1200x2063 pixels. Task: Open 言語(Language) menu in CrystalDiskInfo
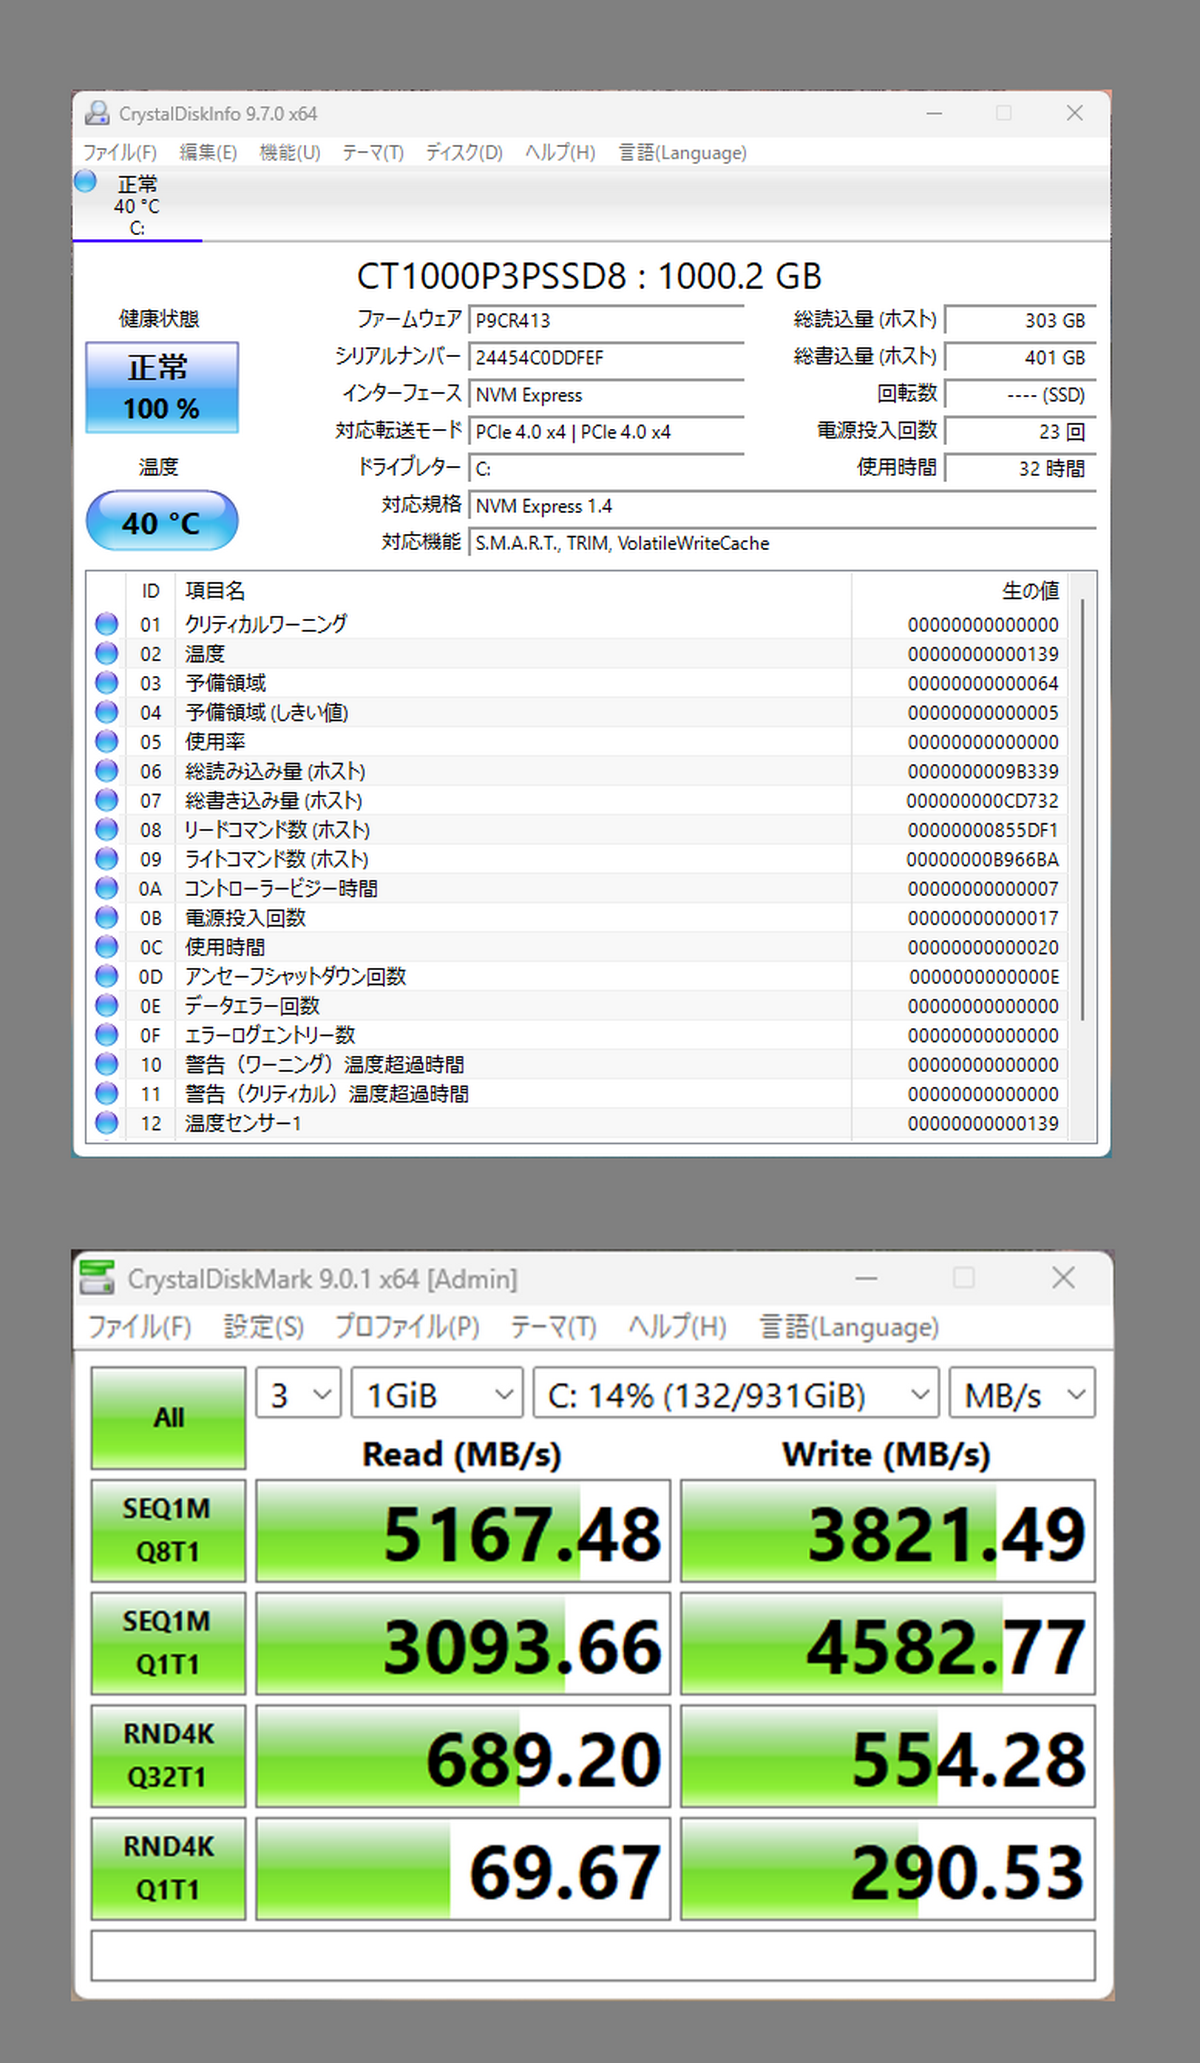[683, 152]
